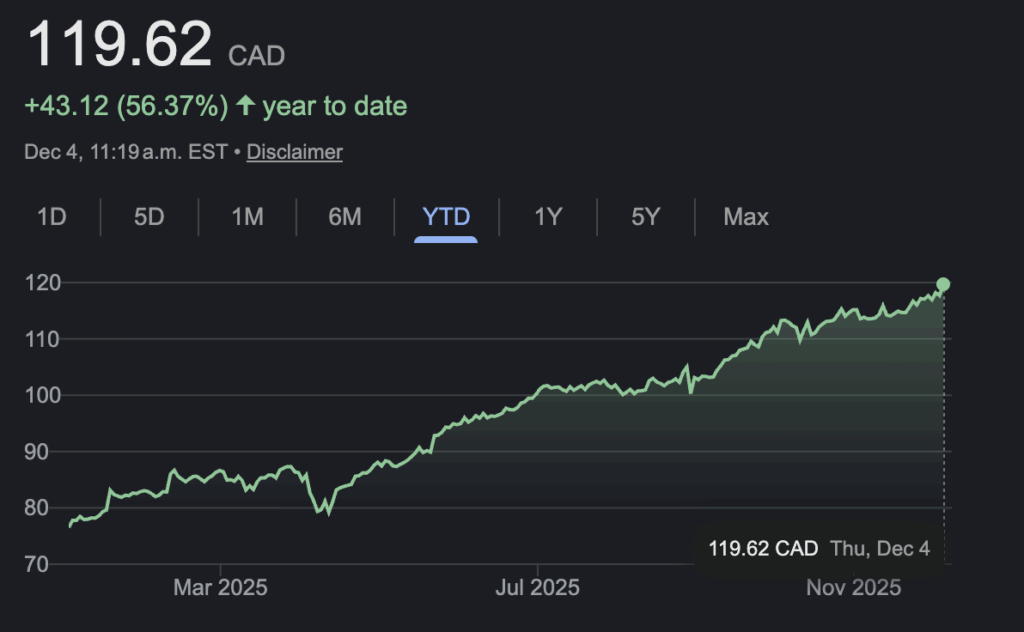The width and height of the screenshot is (1024, 632).
Task: Click the YTD tab
Action: pos(446,216)
